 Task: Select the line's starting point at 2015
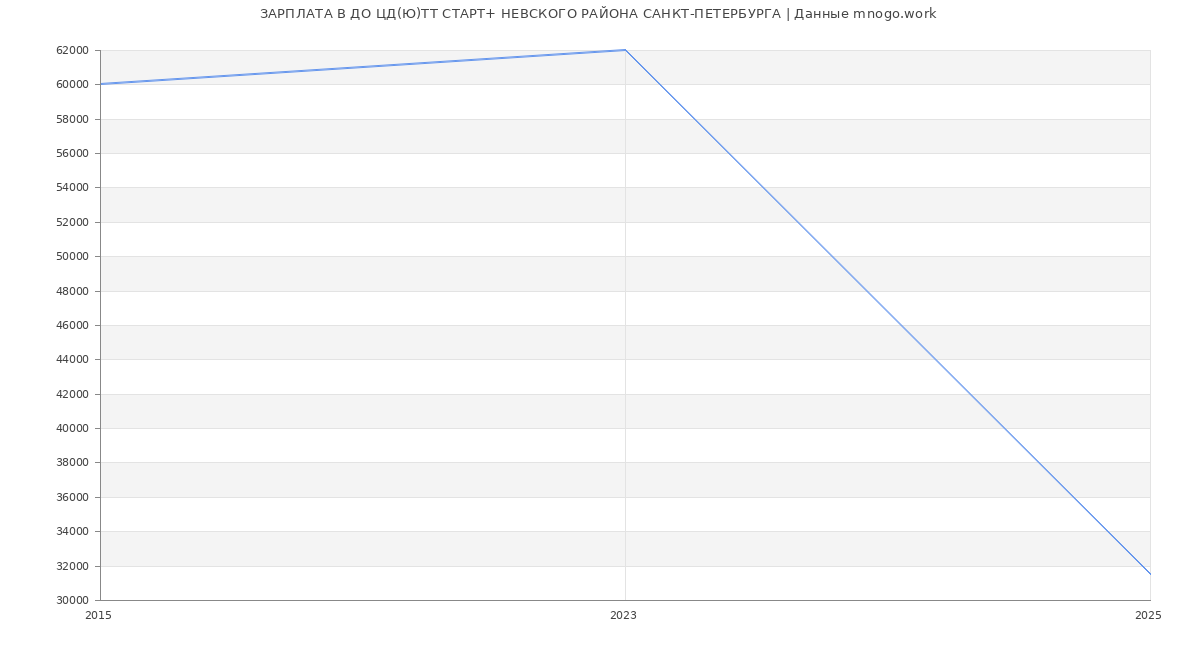(x=101, y=84)
